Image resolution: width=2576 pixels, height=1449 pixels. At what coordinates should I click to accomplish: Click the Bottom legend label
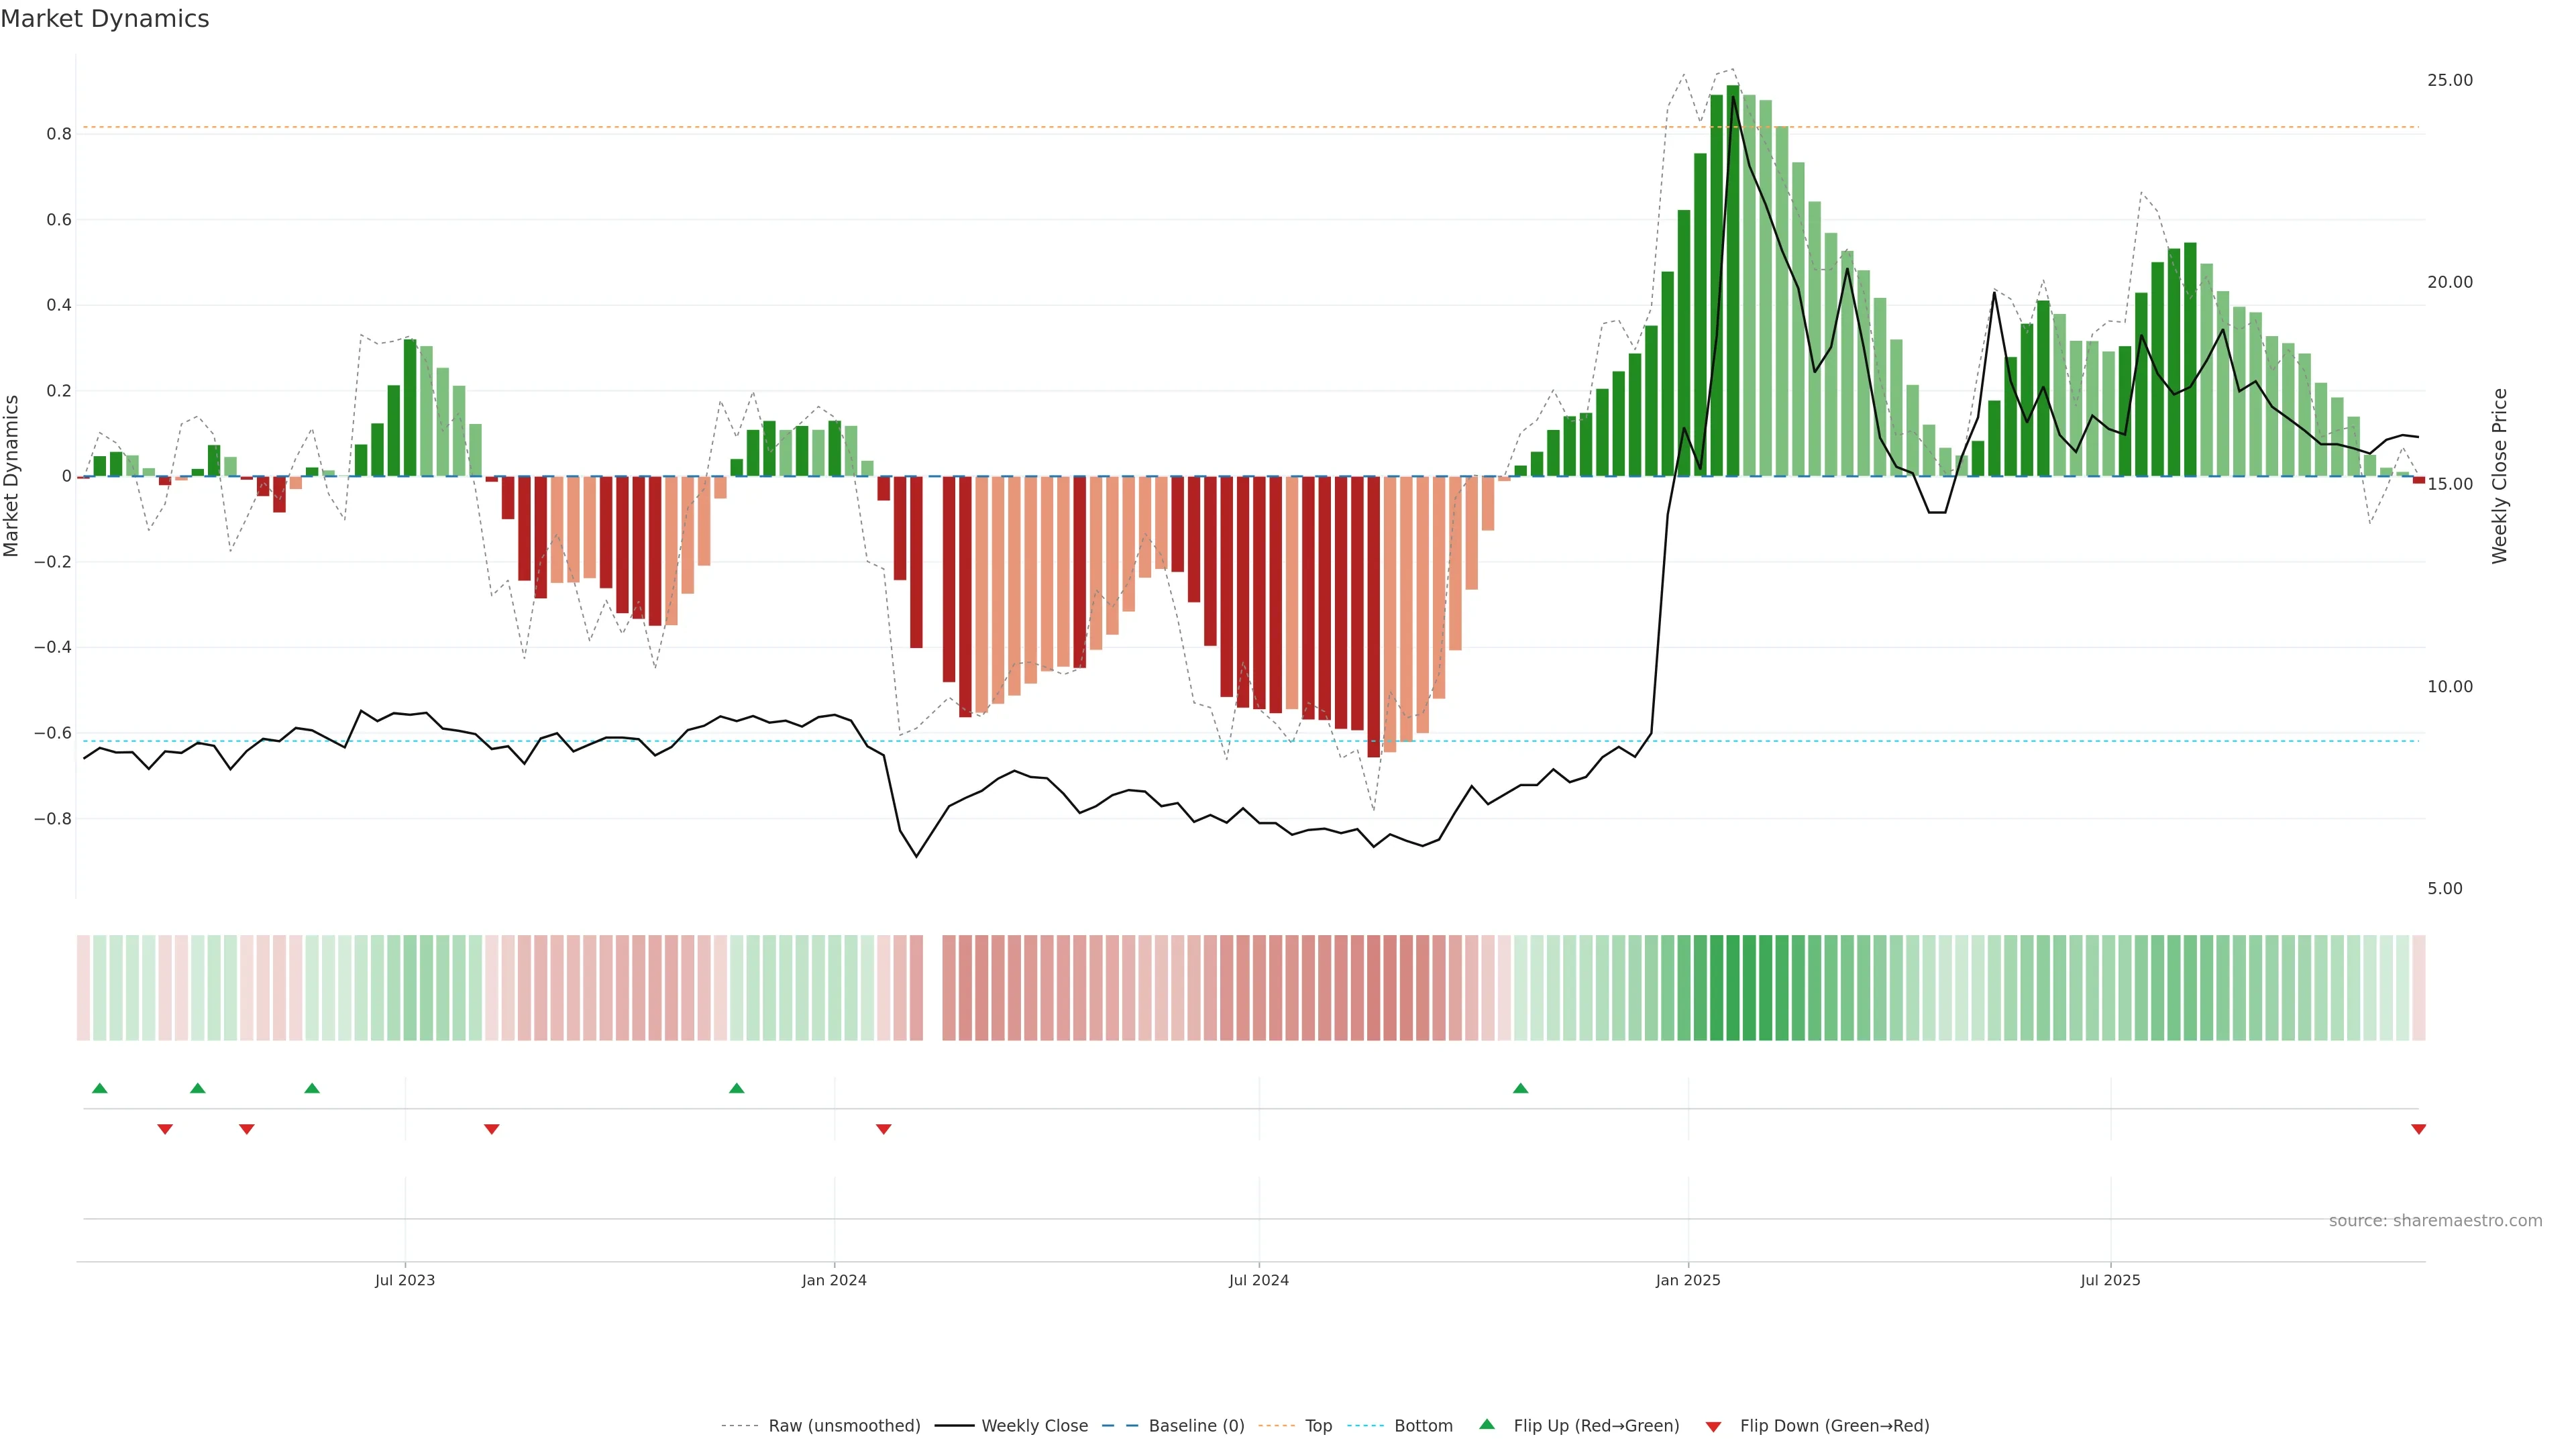tap(1423, 1426)
